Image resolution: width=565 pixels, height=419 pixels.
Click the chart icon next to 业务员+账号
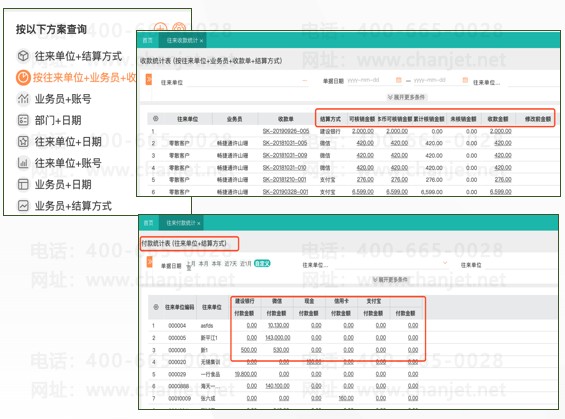(23, 99)
